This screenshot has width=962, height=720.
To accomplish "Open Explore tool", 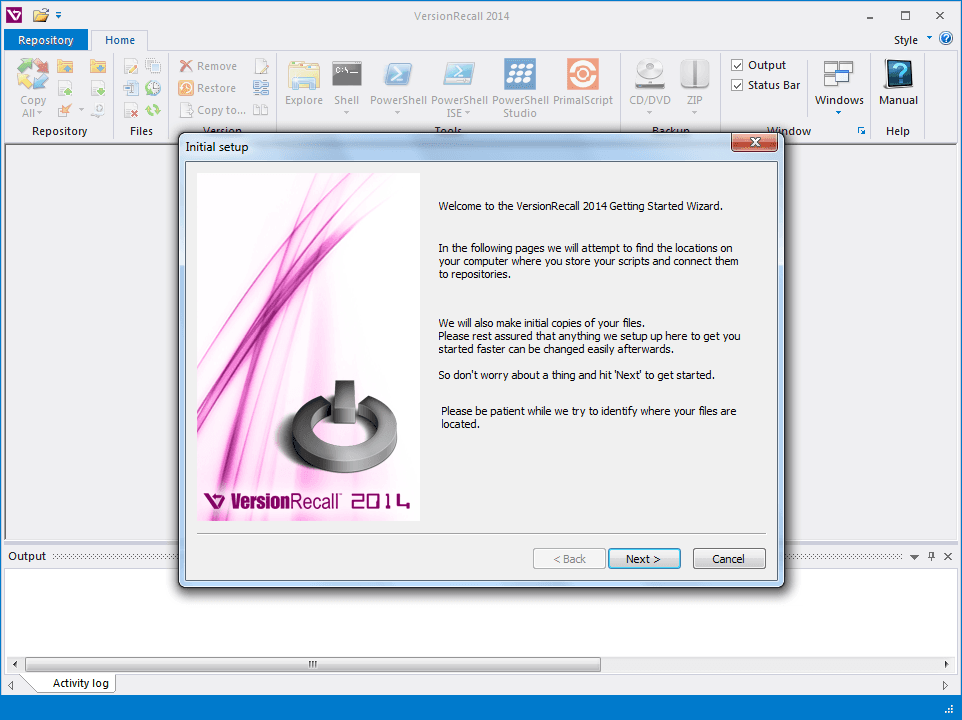I will (304, 82).
